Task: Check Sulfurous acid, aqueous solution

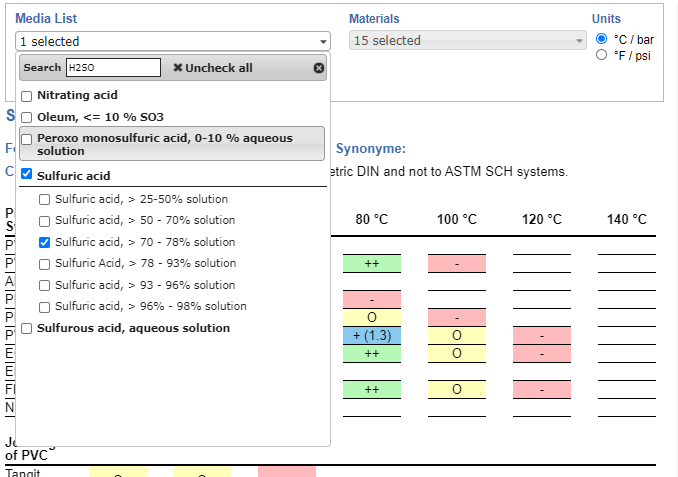Action: point(27,328)
